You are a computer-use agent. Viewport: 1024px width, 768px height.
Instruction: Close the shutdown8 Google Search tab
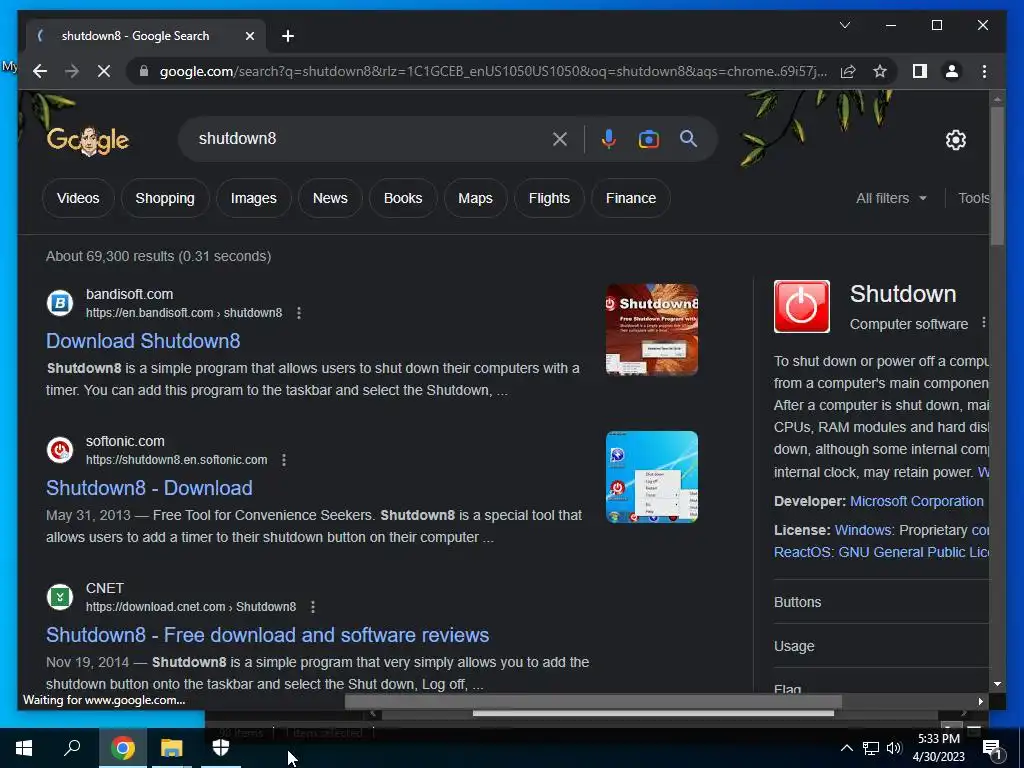249,36
